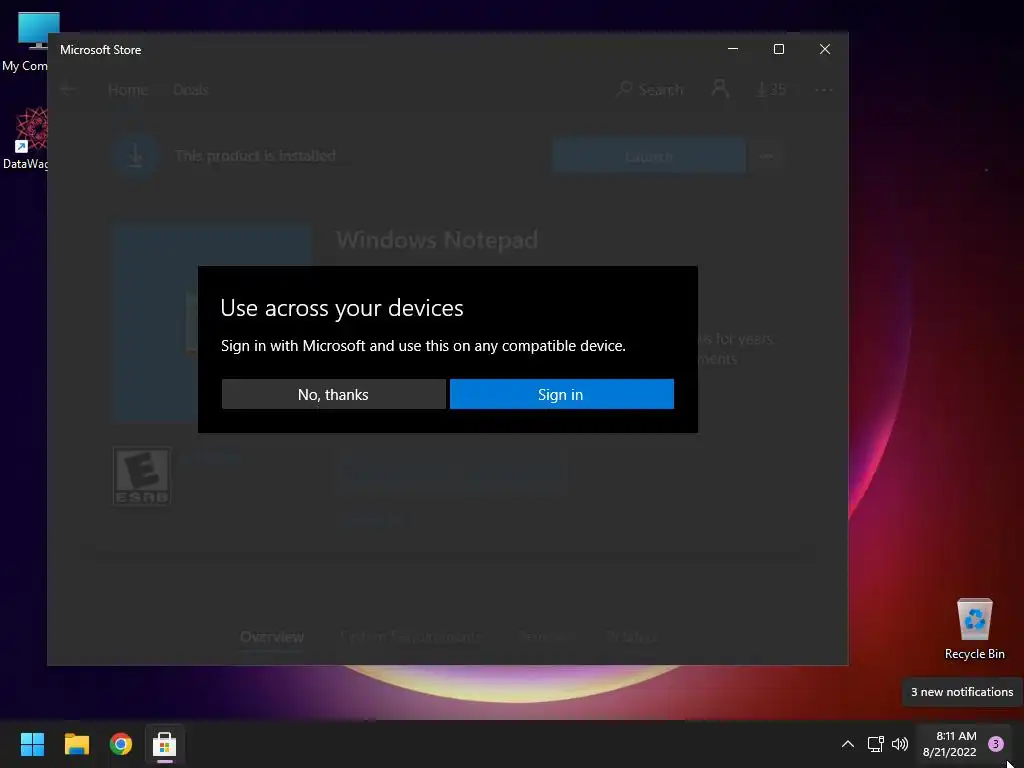
Task: Close the Microsoft Store window
Action: click(x=825, y=49)
